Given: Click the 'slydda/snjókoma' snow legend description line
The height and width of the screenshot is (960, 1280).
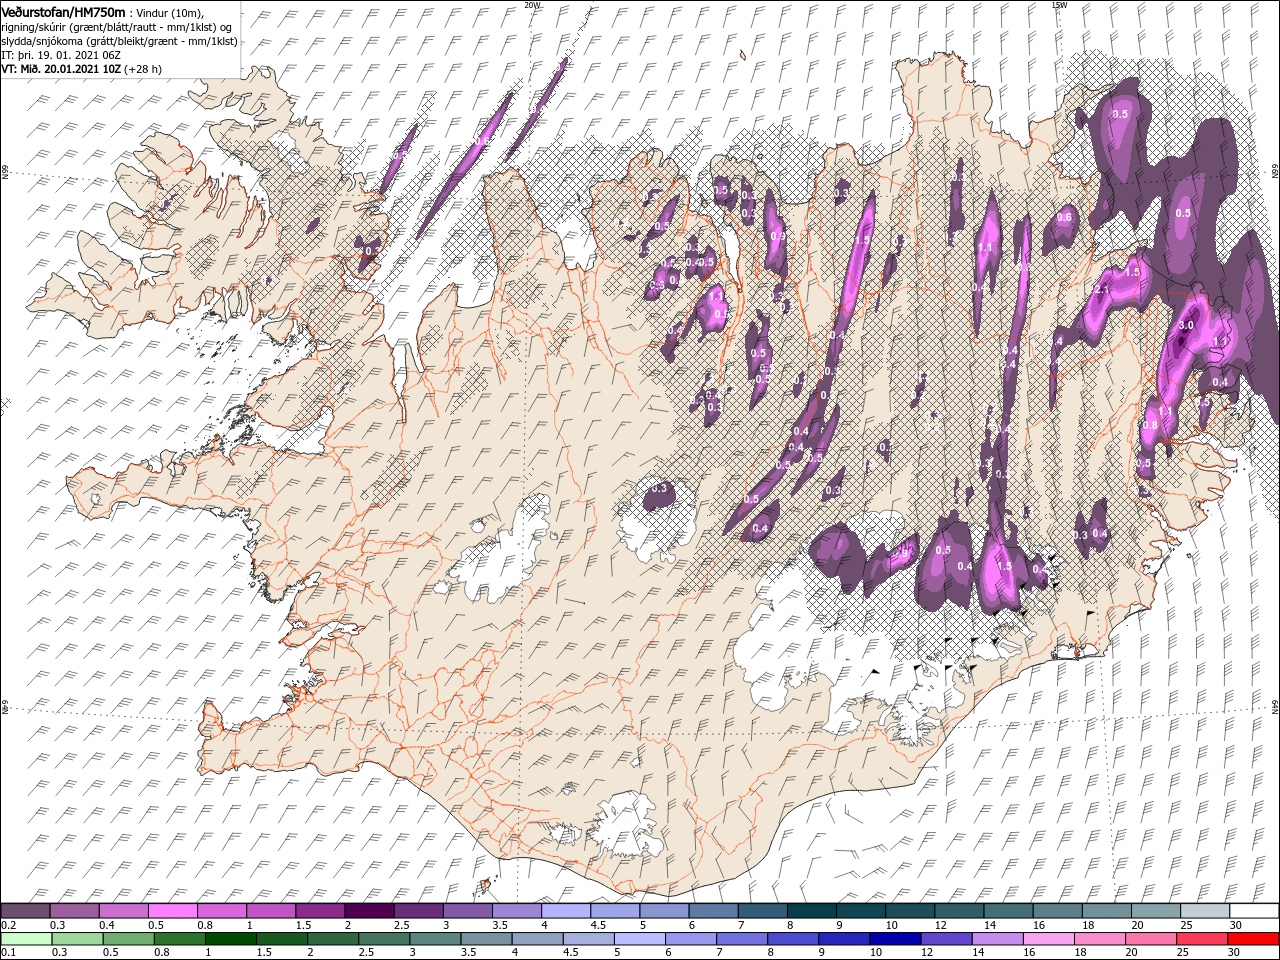Looking at the screenshot, I should (119, 41).
